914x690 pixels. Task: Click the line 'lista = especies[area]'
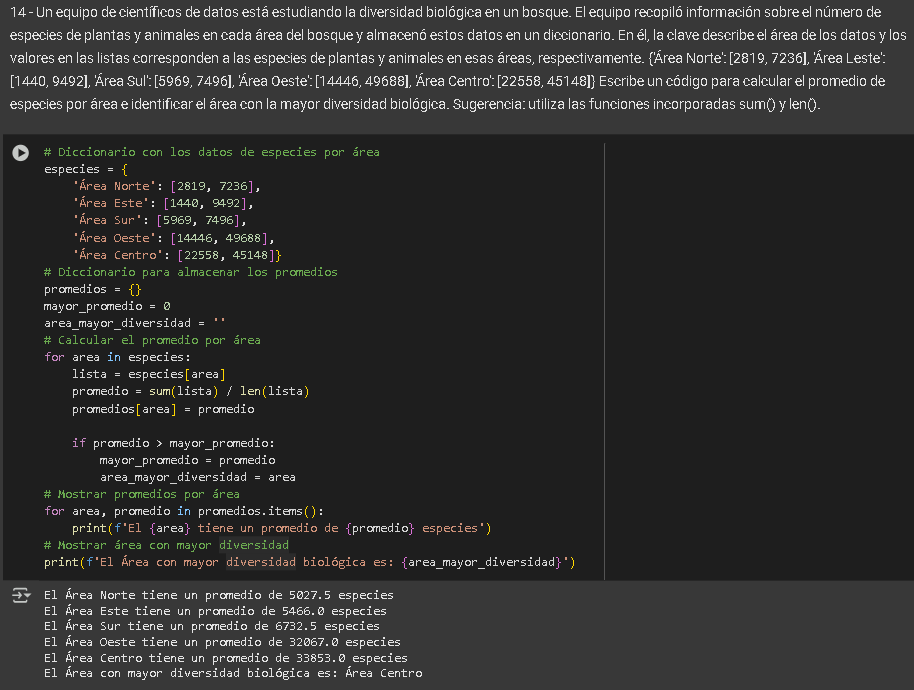(x=149, y=374)
